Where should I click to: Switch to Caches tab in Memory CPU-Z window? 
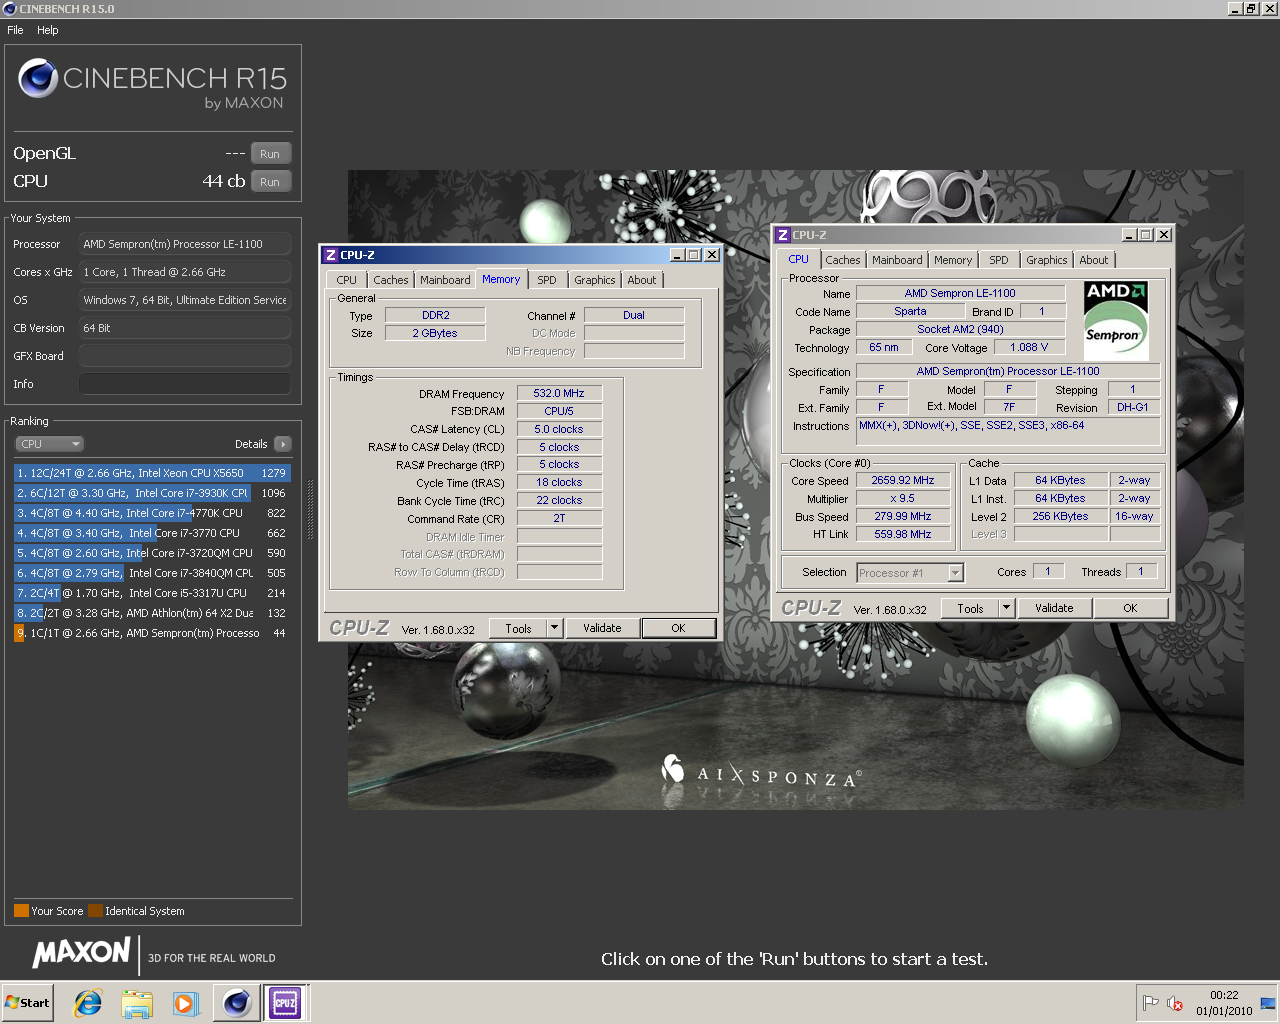(x=390, y=280)
